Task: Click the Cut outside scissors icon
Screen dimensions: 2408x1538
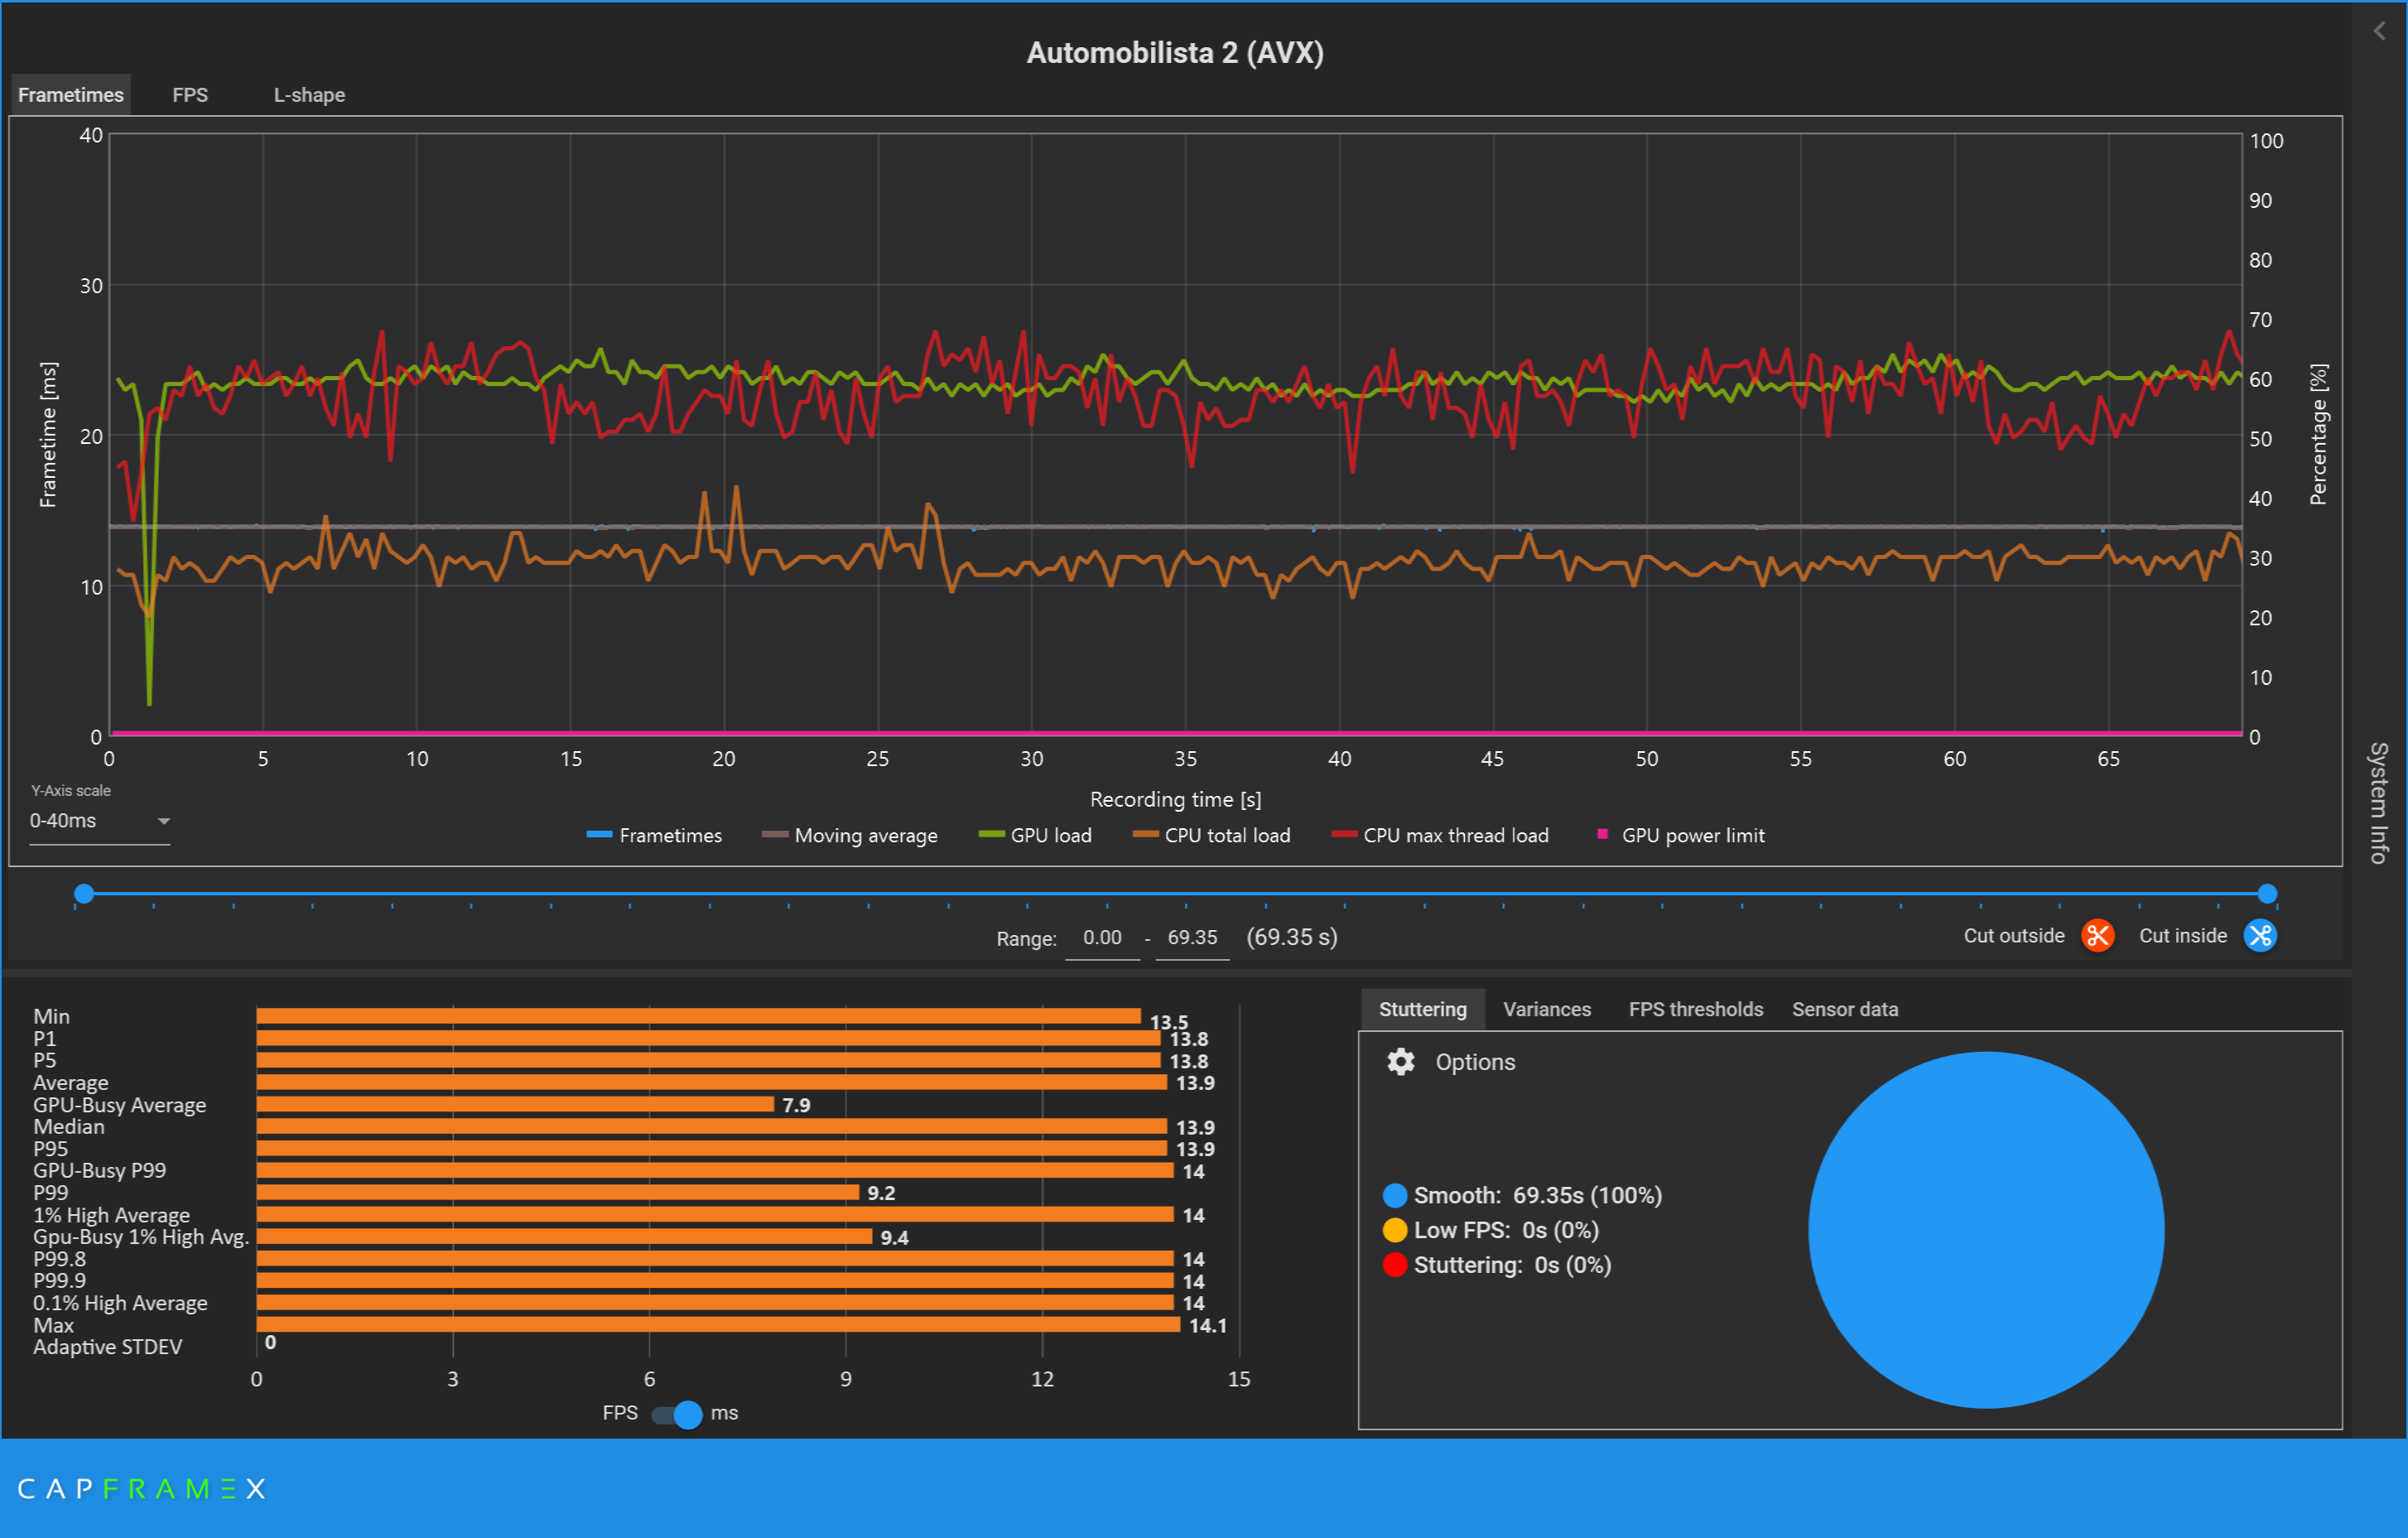Action: point(2097,936)
